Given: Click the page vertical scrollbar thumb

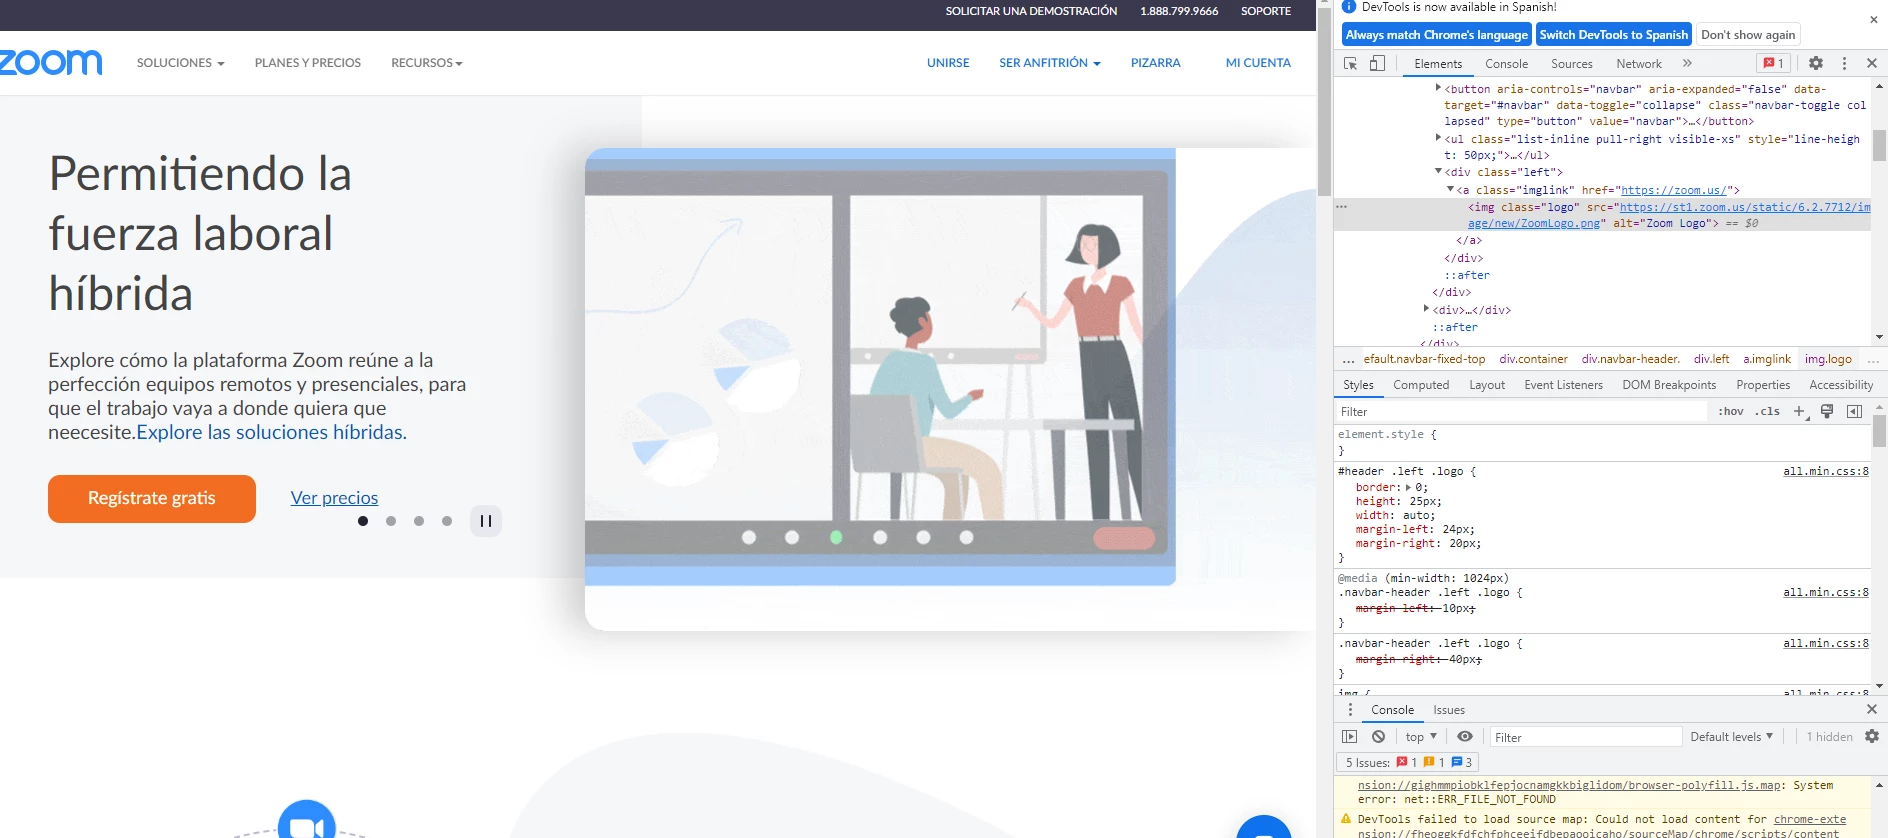Looking at the screenshot, I should [1324, 102].
